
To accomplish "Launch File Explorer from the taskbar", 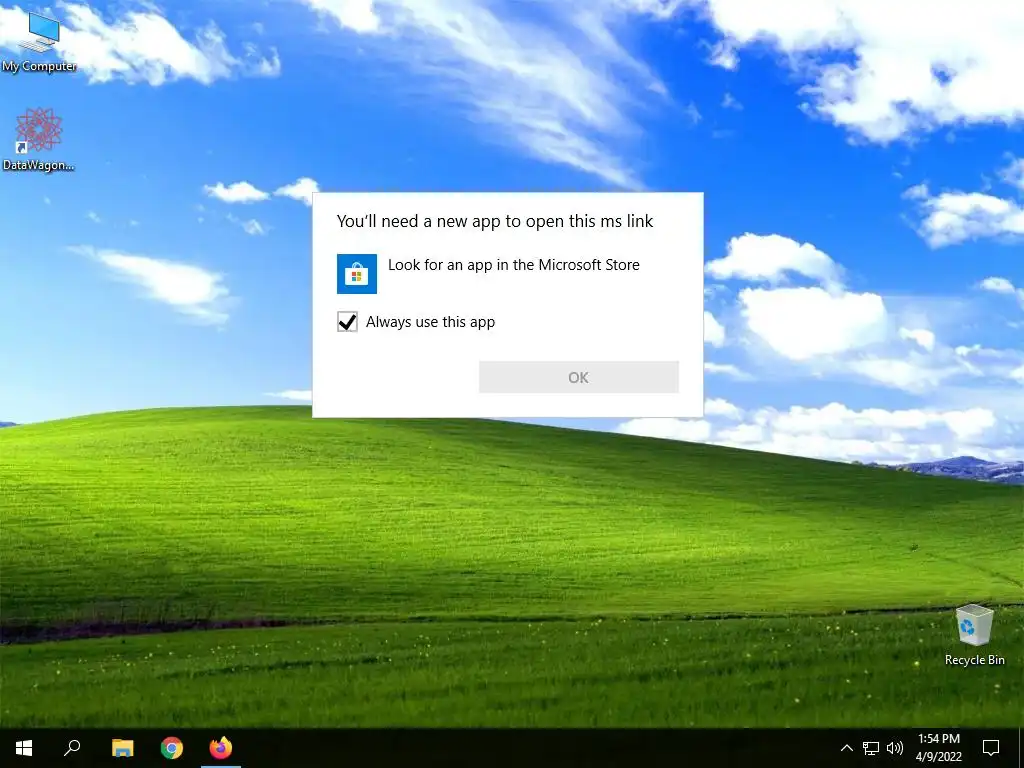I will pos(122,748).
